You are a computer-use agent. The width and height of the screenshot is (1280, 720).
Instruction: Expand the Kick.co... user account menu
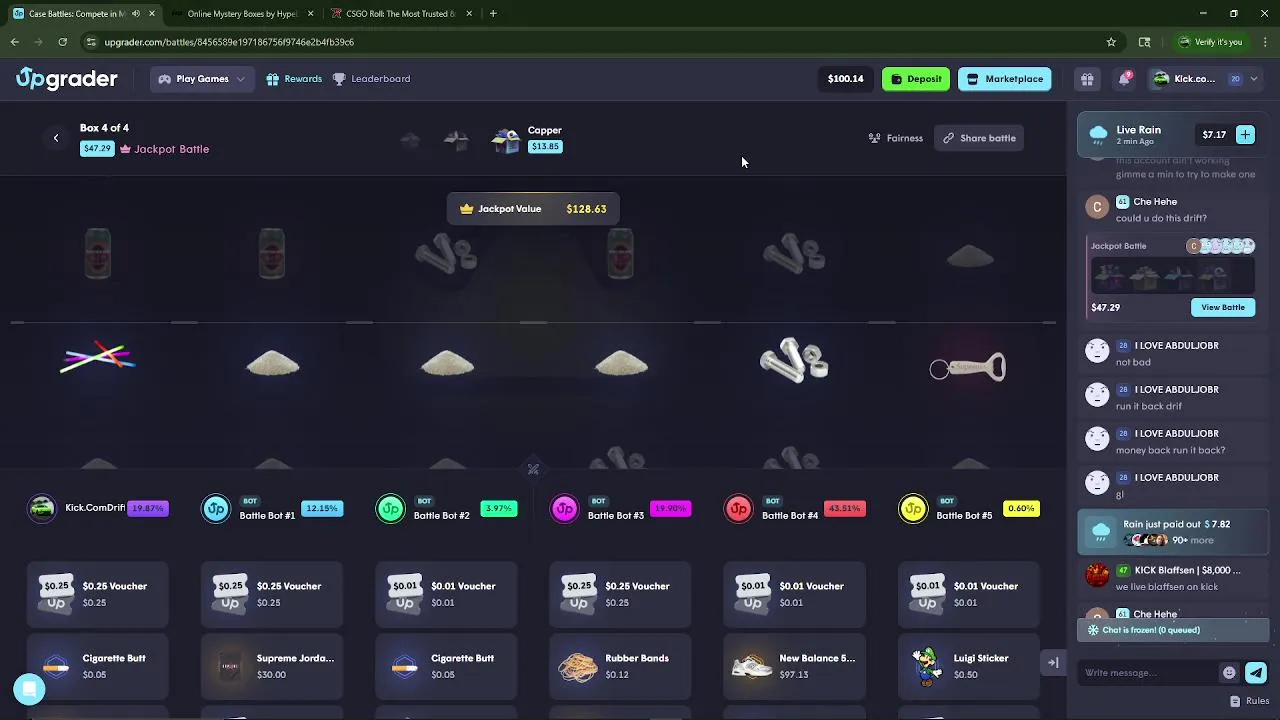coord(1205,79)
